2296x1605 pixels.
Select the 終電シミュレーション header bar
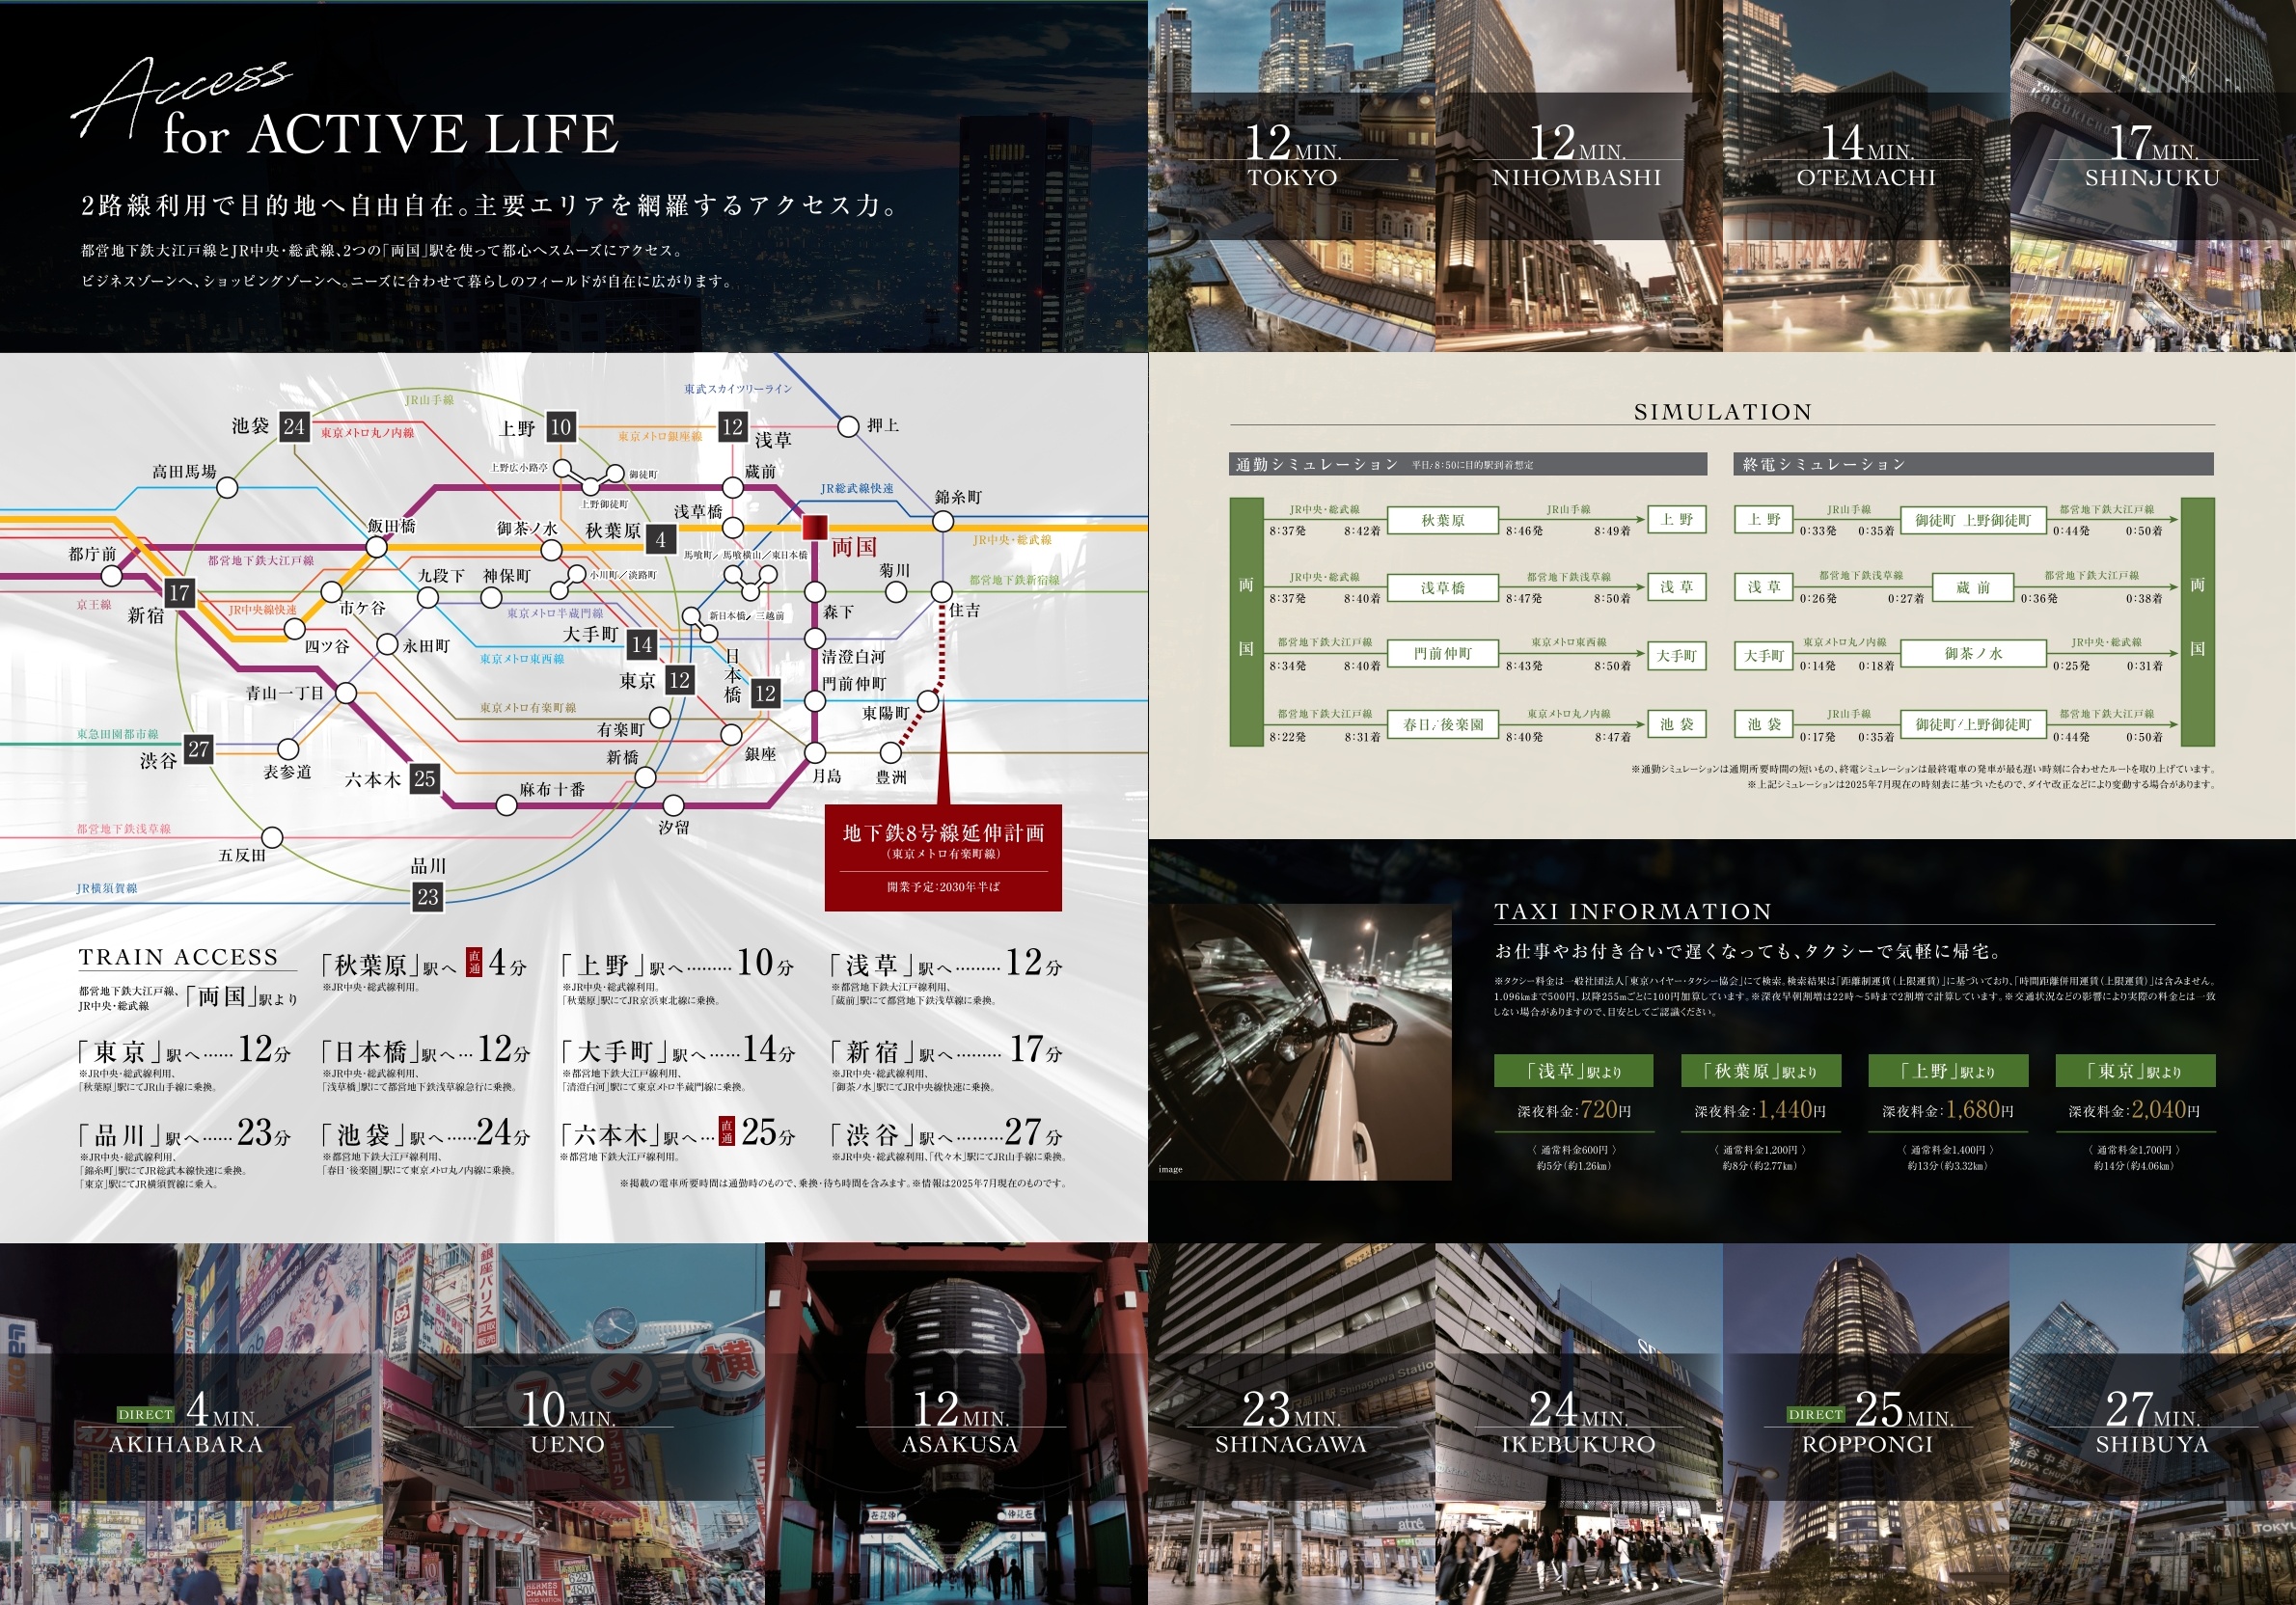coord(1972,464)
